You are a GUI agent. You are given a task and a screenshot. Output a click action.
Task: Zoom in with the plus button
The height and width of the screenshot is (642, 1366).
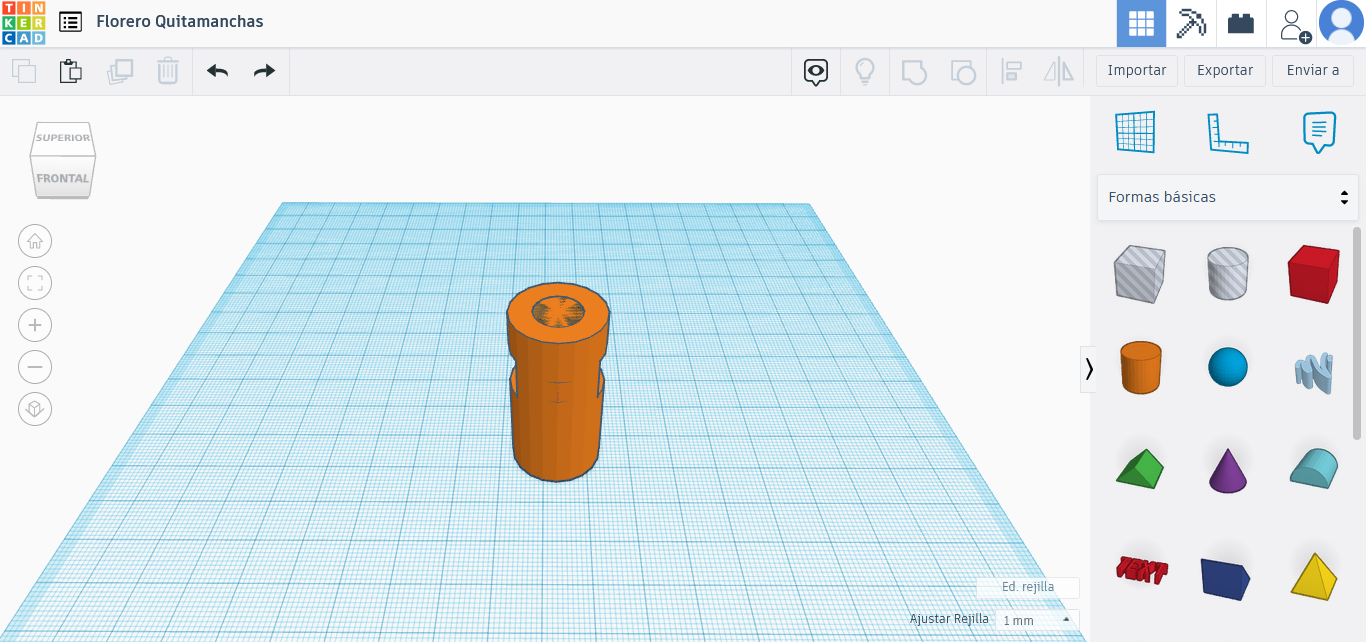pyautogui.click(x=35, y=325)
